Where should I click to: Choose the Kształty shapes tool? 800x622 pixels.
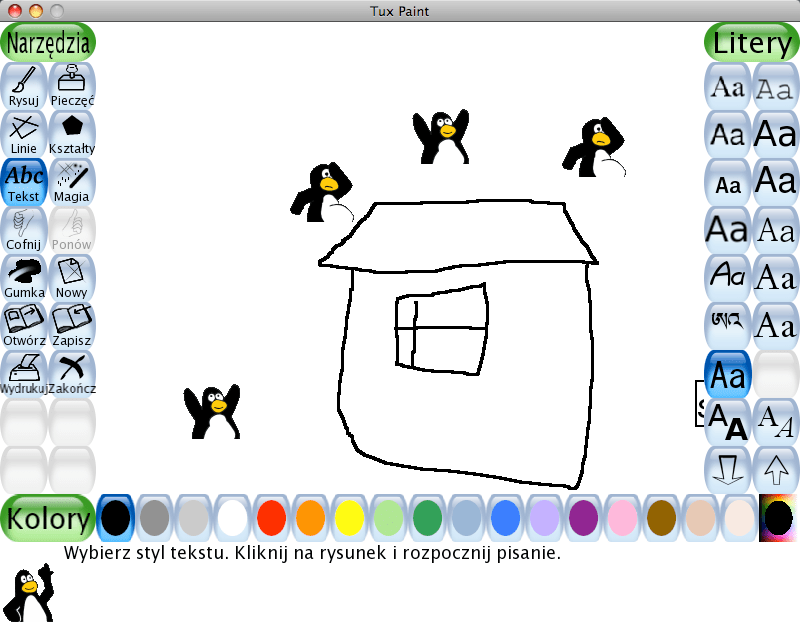[x=71, y=132]
